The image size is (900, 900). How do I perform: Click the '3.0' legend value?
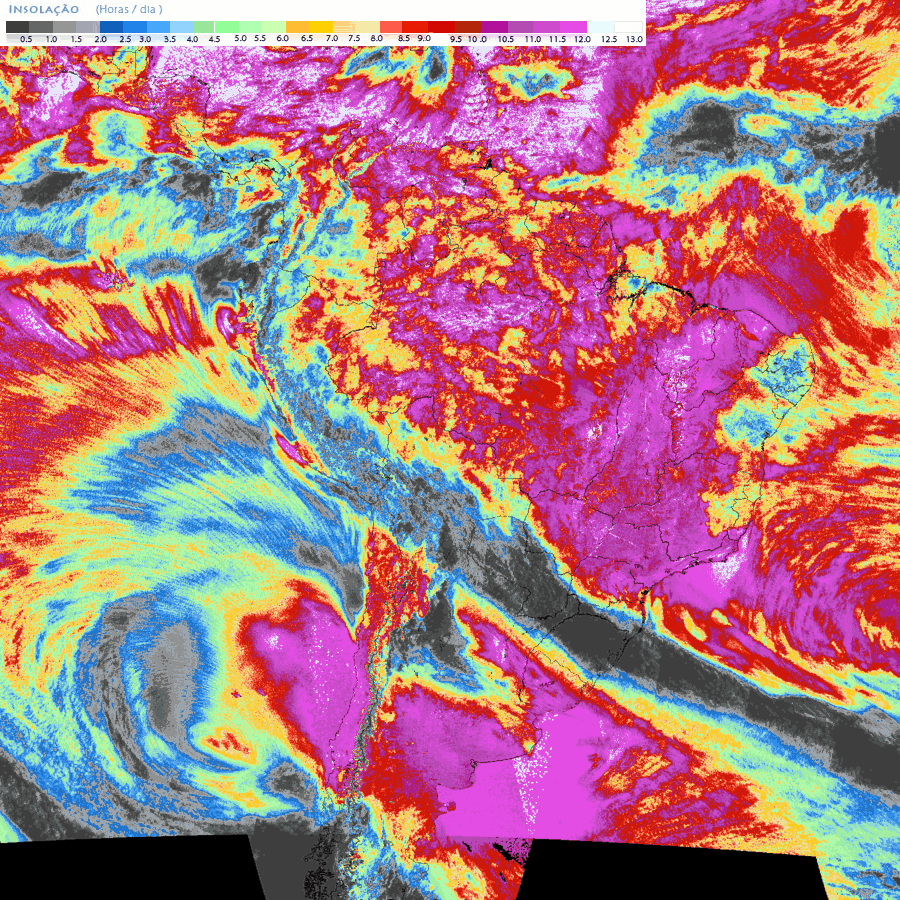(x=145, y=39)
